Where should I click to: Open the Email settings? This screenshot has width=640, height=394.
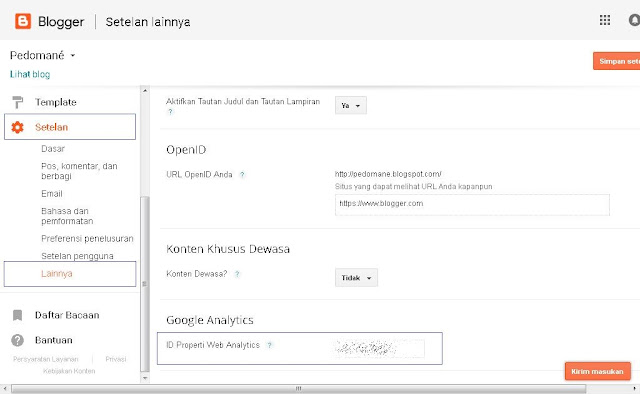[x=52, y=194]
